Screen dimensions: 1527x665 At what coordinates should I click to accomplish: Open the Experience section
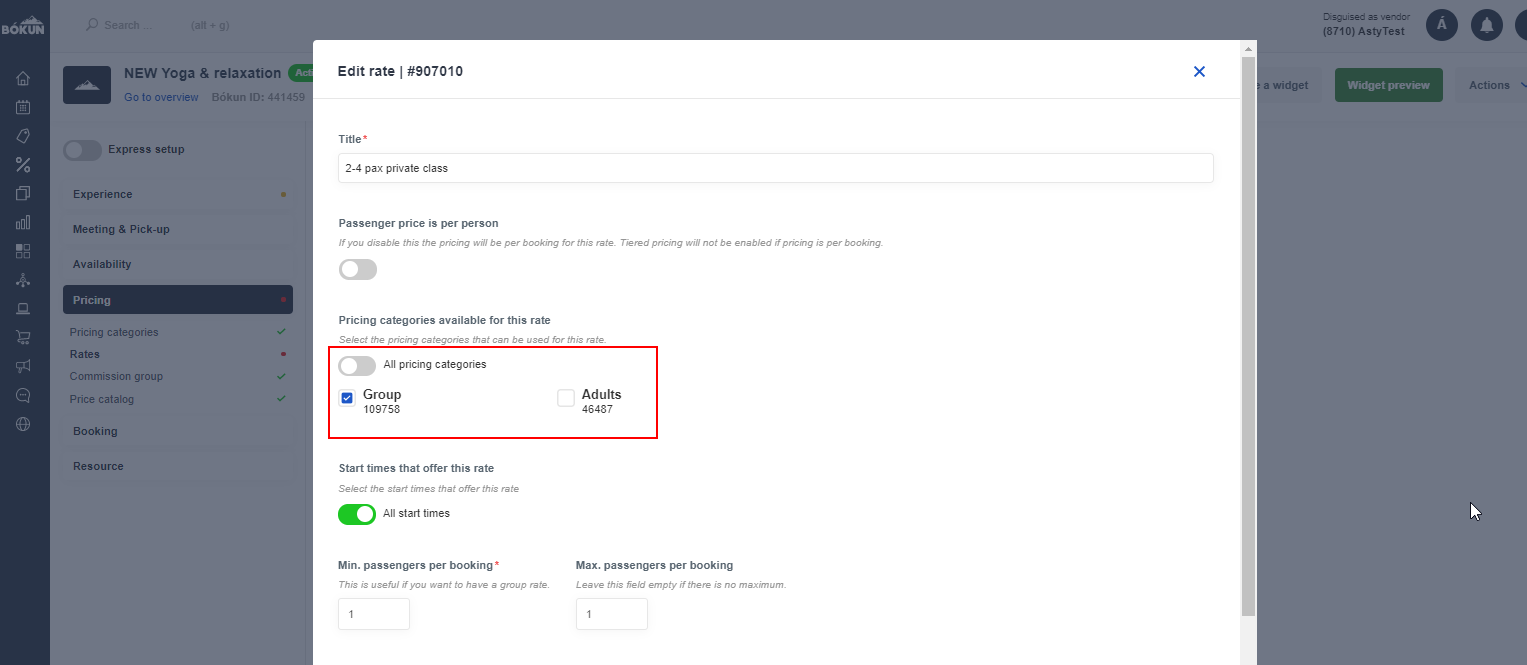[x=178, y=194]
